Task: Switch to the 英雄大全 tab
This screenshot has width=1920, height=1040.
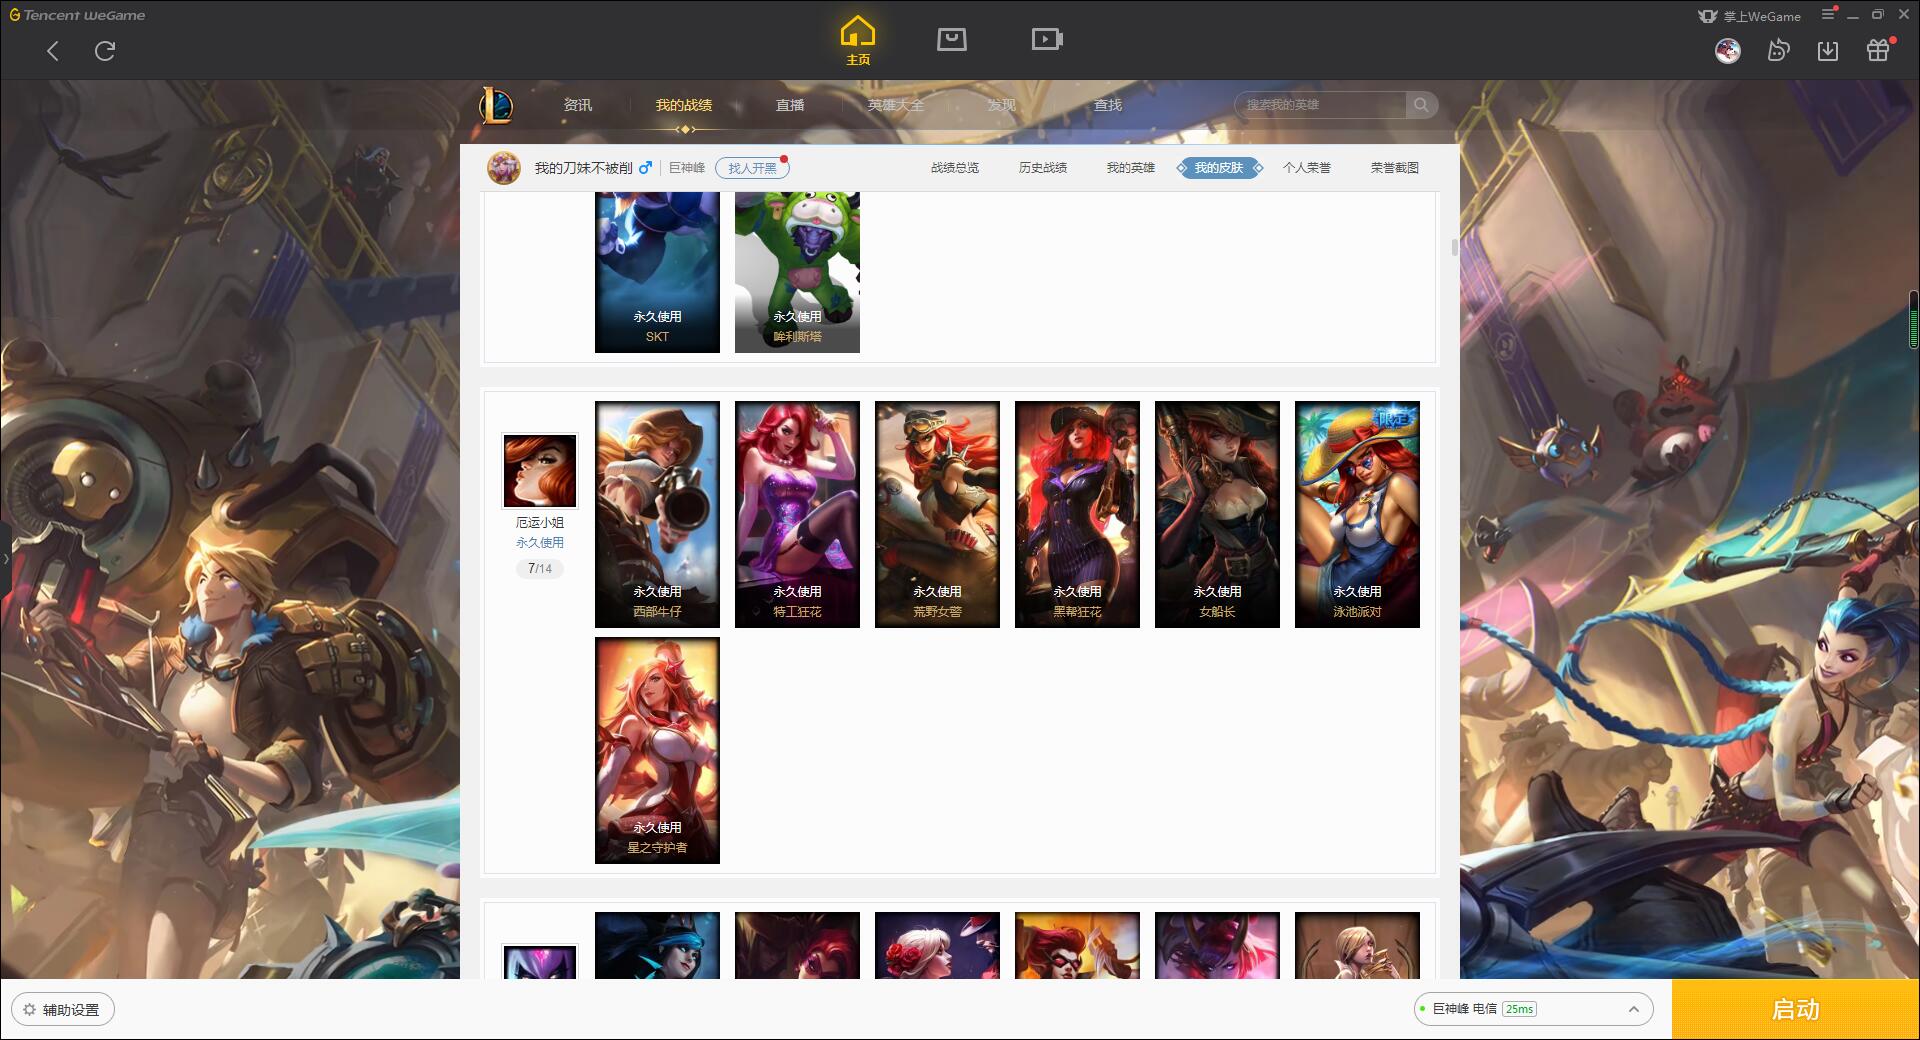Action: pyautogui.click(x=896, y=105)
